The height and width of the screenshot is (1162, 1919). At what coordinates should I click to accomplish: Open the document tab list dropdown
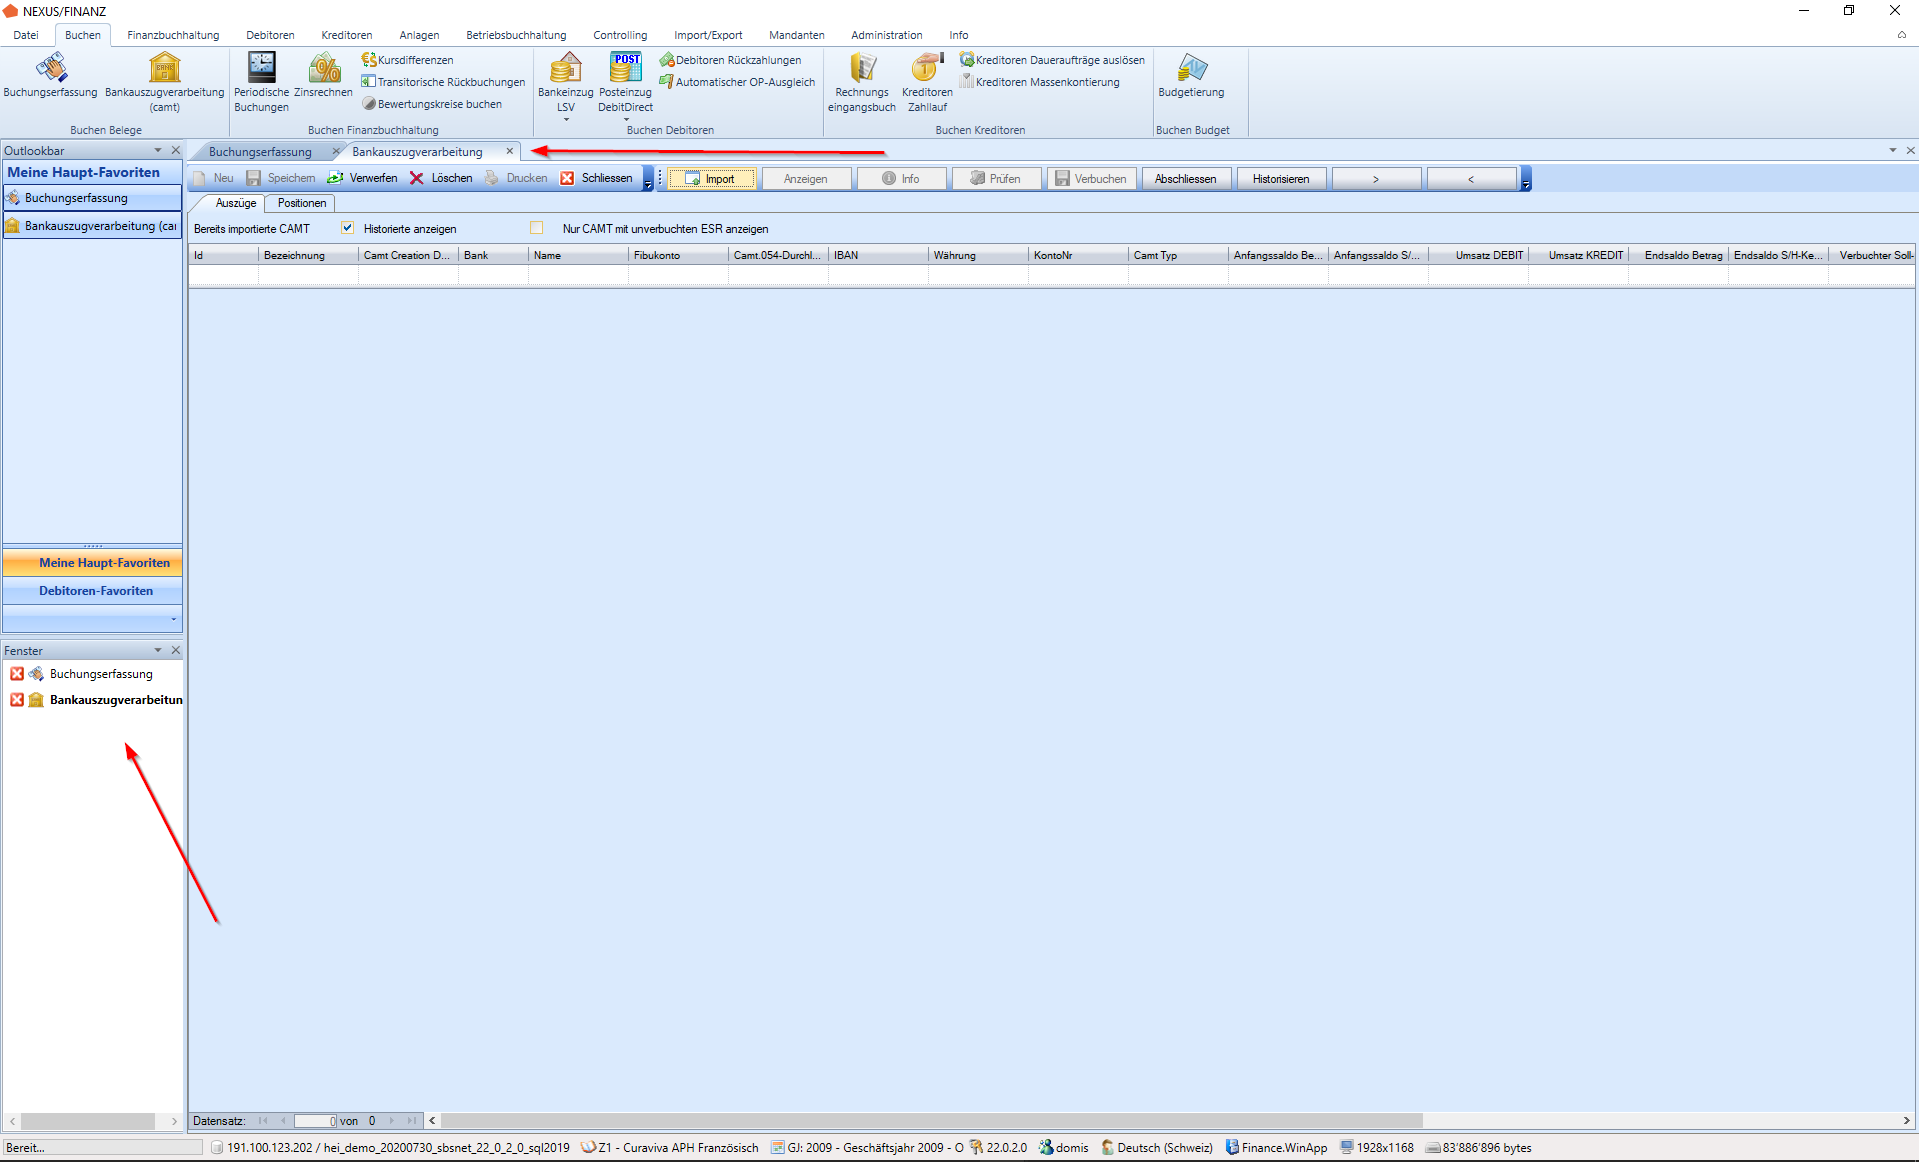[x=1892, y=151]
